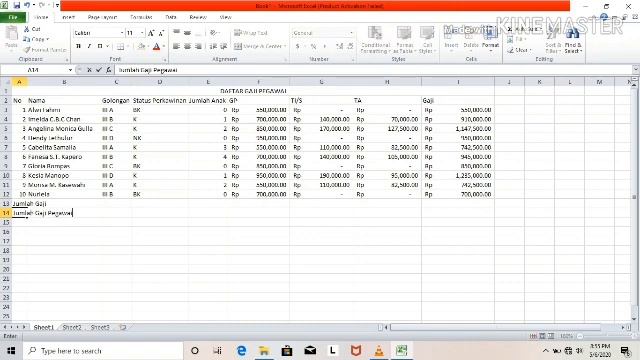Increase decimal places
The image size is (640, 360).
tap(340, 47)
